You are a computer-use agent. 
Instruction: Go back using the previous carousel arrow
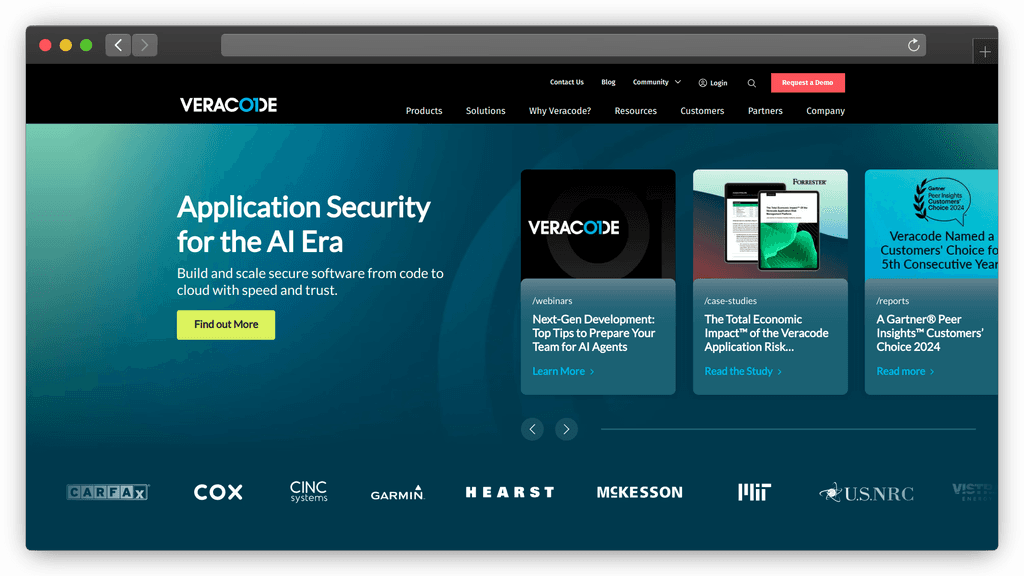pos(532,429)
